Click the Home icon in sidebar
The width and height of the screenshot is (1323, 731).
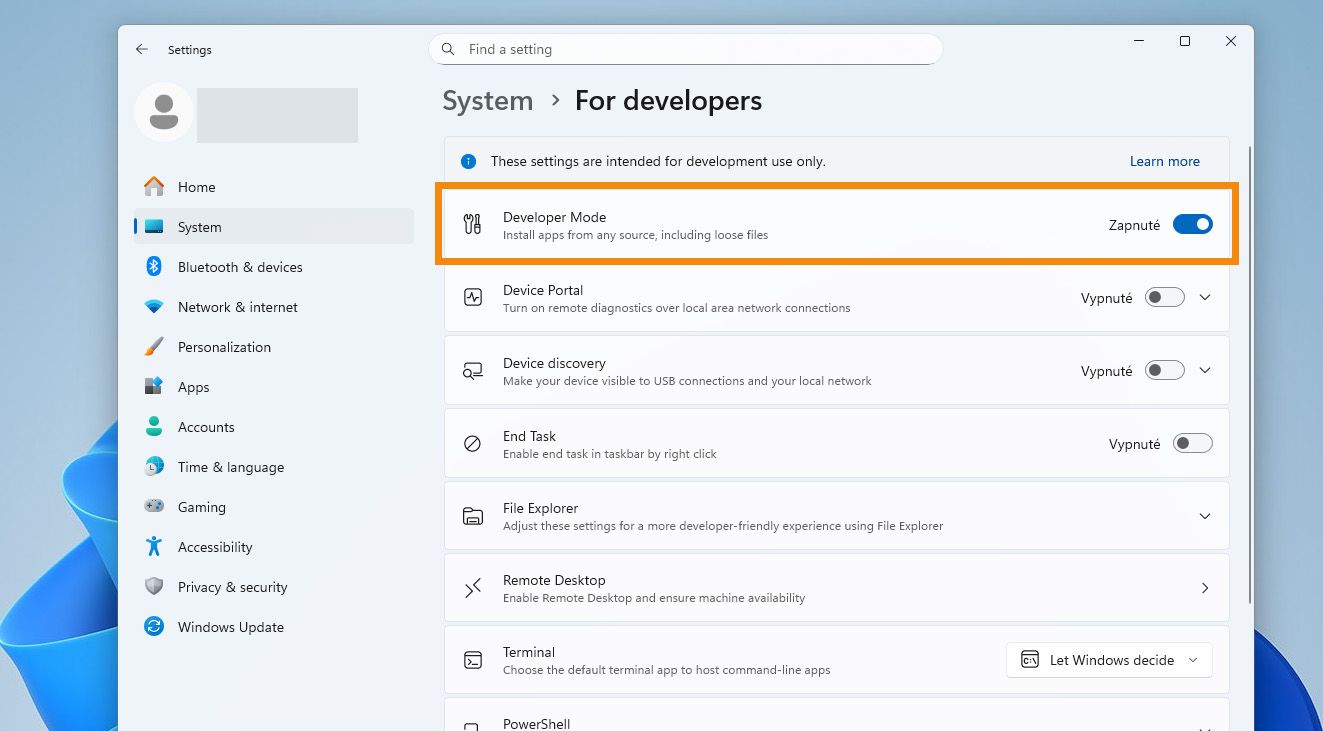(154, 187)
